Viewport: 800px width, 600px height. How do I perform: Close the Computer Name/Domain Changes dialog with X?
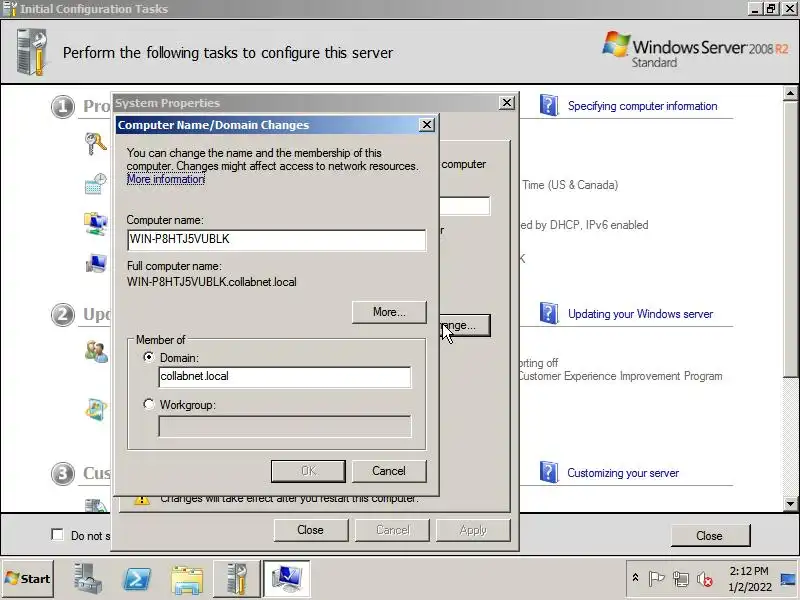pyautogui.click(x=427, y=124)
